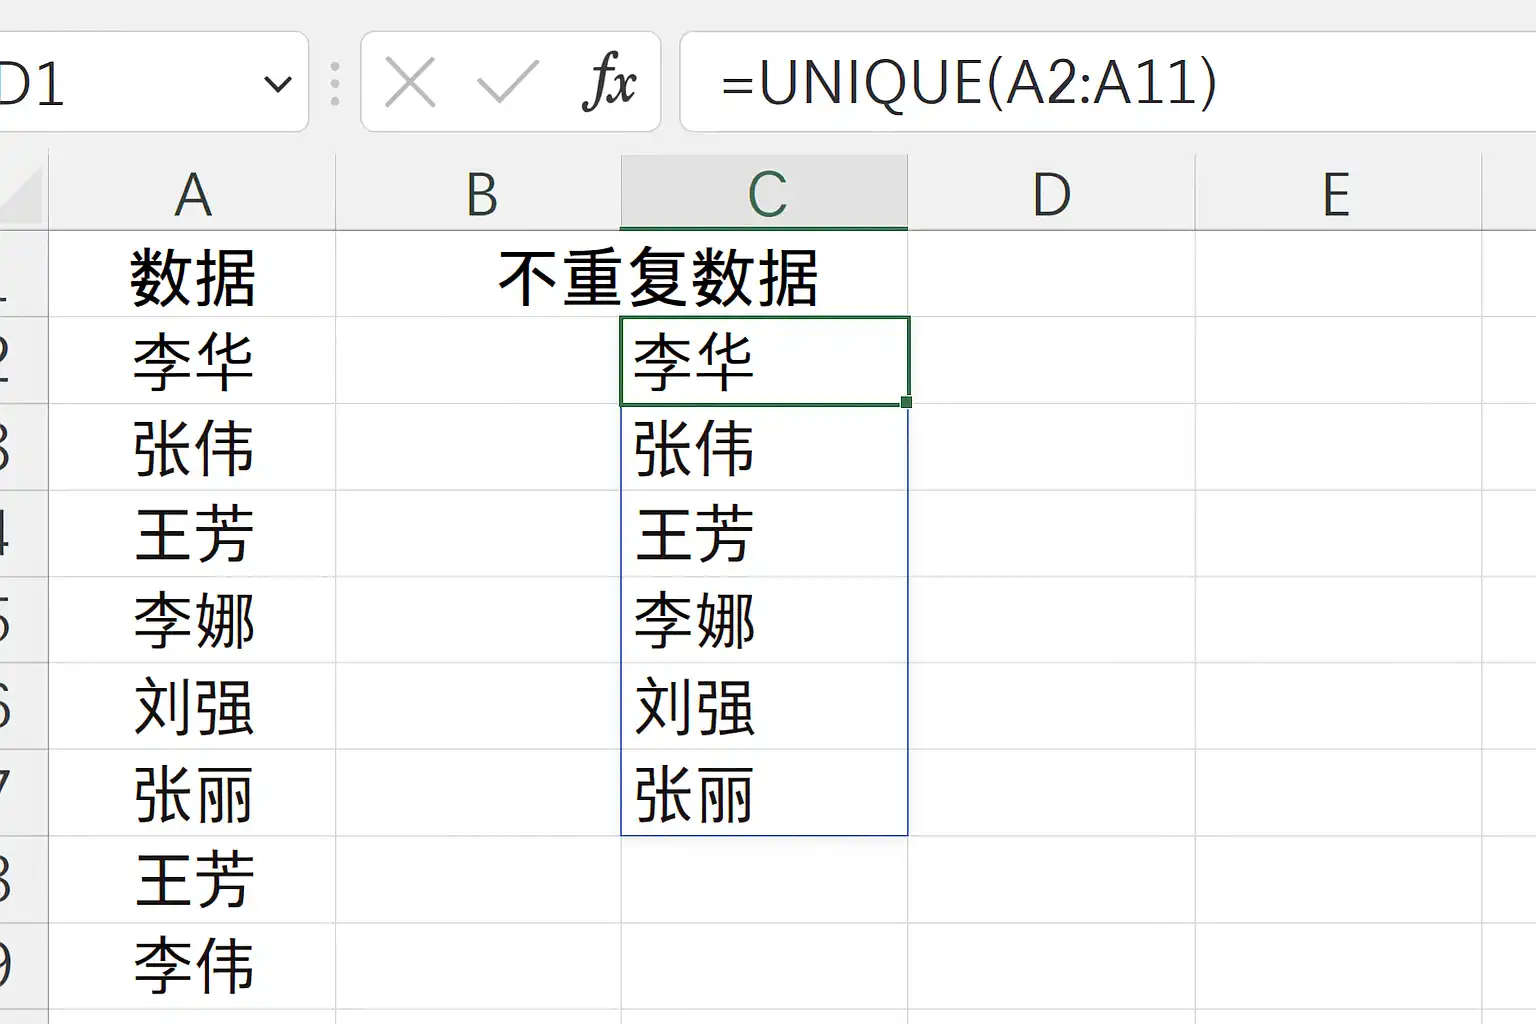This screenshot has width=1536, height=1024.
Task: Select cell with 张伟 in column C
Action: pyautogui.click(x=764, y=447)
